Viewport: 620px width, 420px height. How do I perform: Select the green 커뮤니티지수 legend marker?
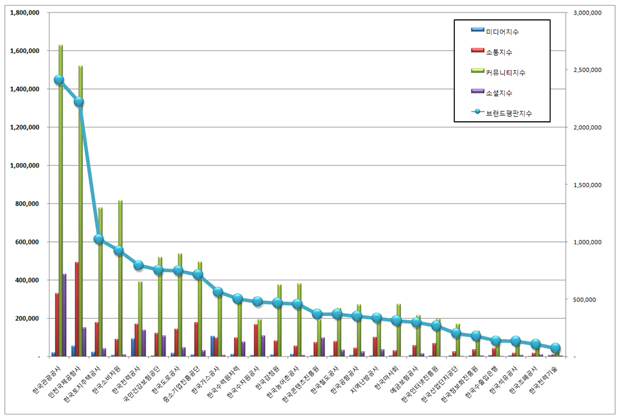(478, 70)
